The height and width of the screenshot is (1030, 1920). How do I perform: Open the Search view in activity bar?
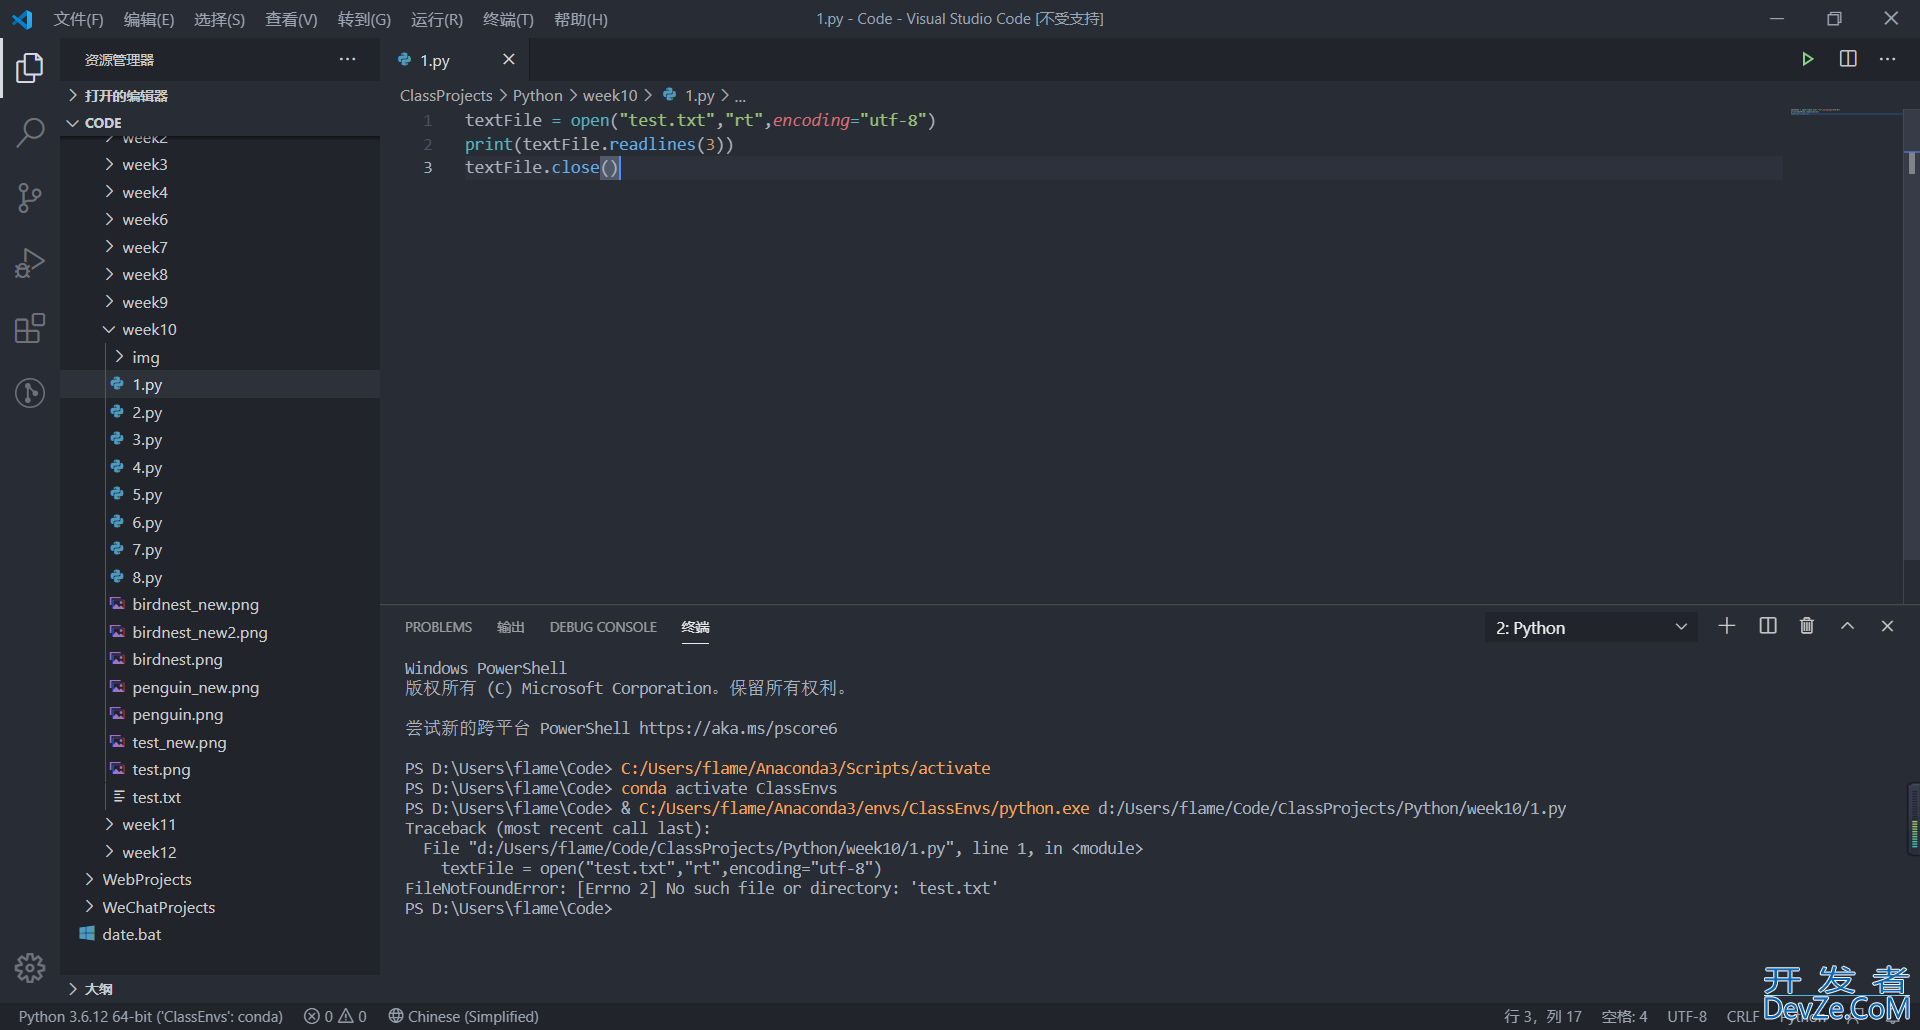(30, 132)
